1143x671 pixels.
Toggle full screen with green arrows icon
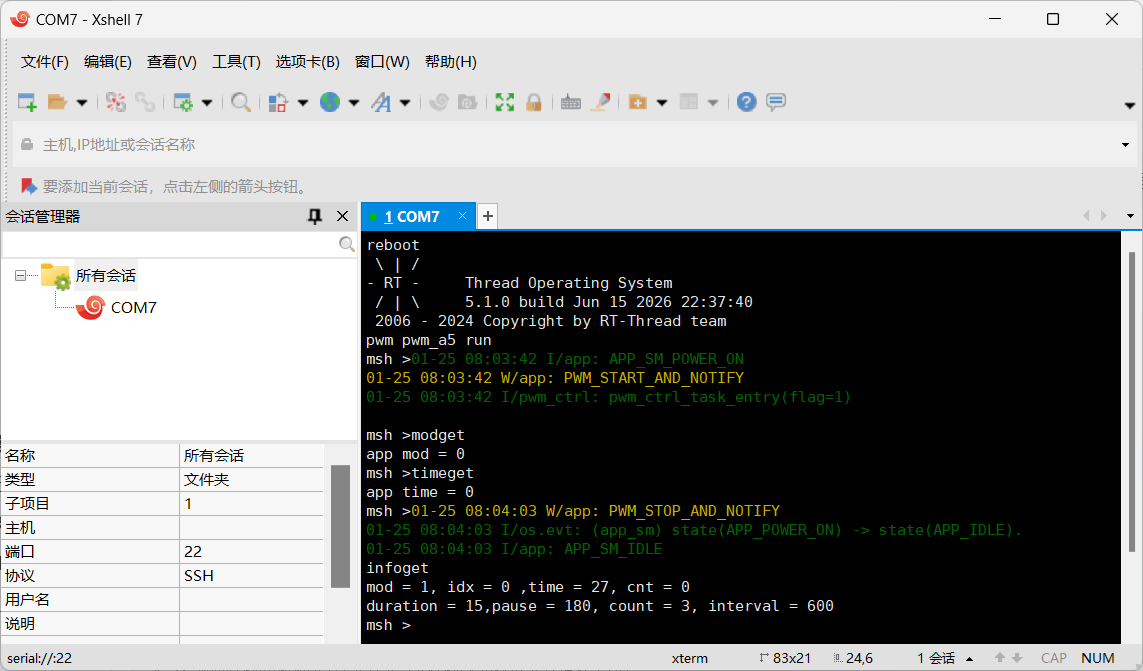(x=504, y=102)
